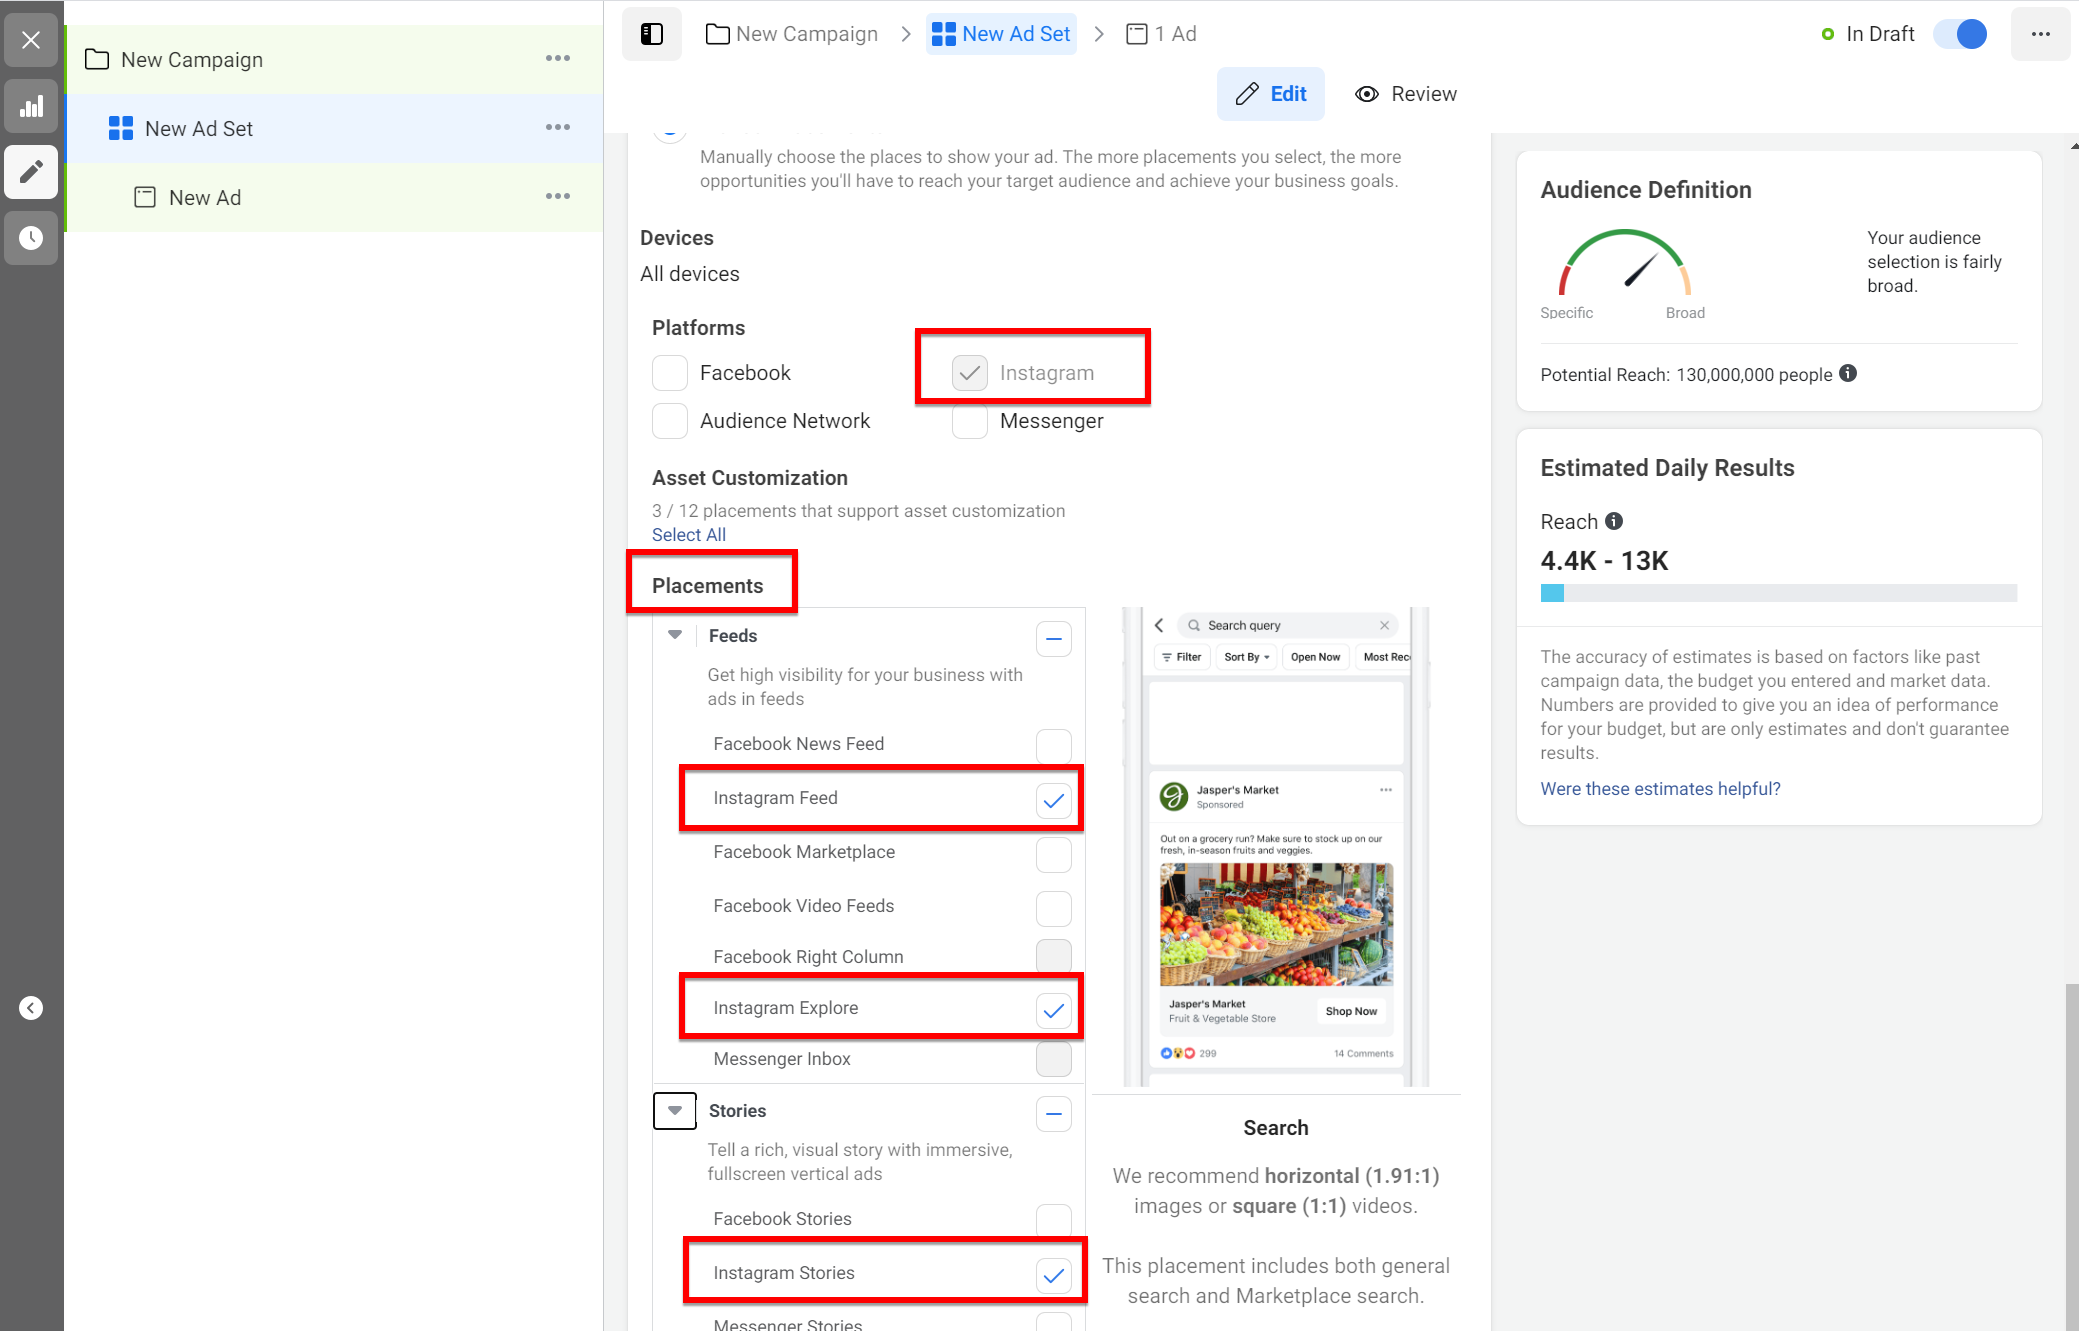2079x1331 pixels.
Task: Click Were these estimates helpful link
Action: click(1659, 788)
